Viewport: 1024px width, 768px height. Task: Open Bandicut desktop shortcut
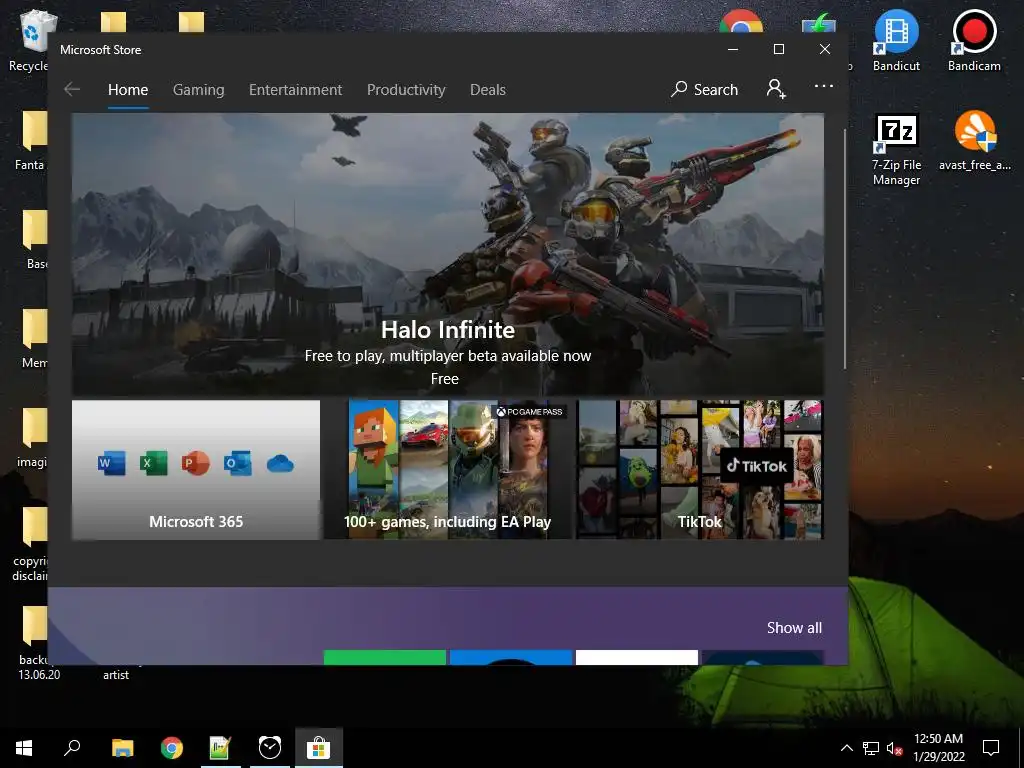pos(896,40)
